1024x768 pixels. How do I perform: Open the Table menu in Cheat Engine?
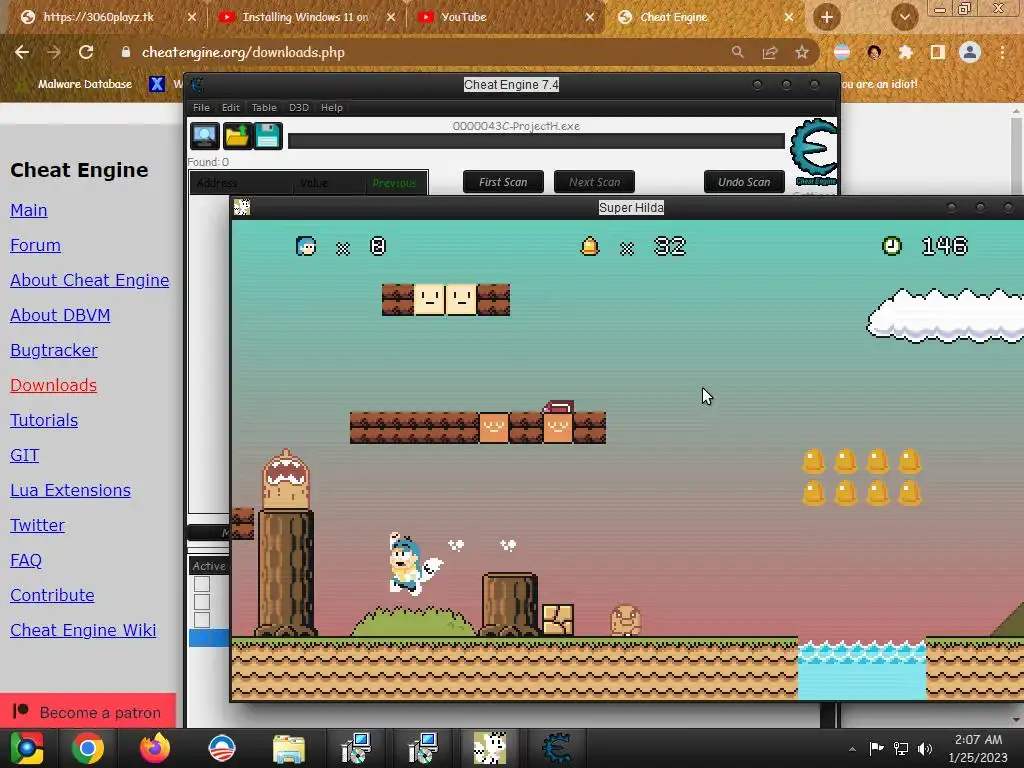point(264,108)
